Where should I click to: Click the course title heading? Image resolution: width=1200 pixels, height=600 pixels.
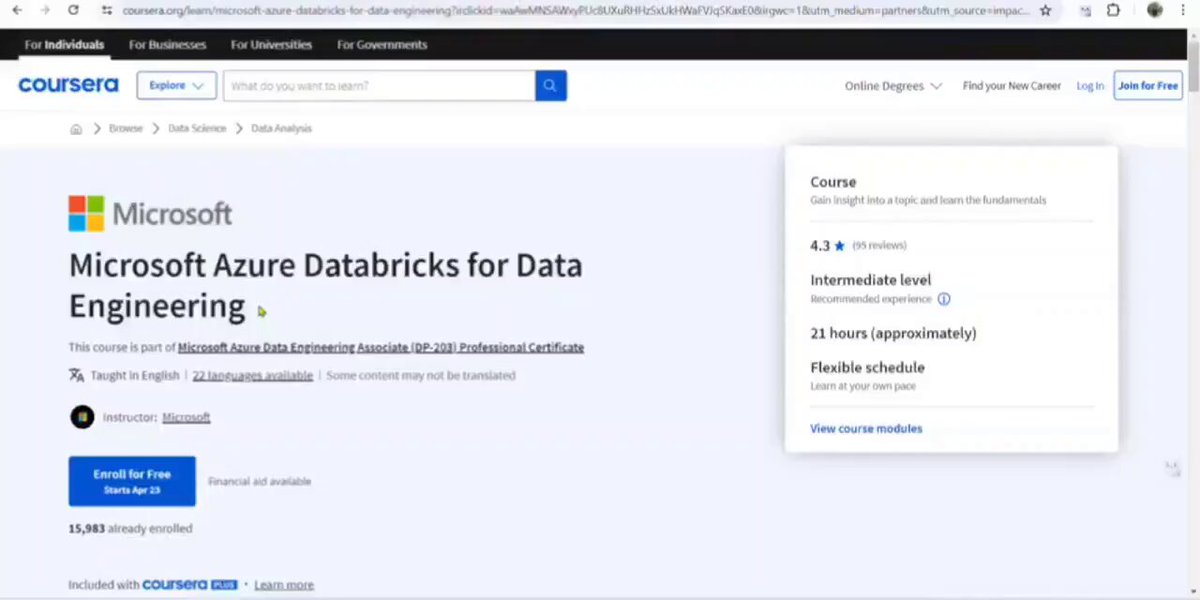[326, 285]
